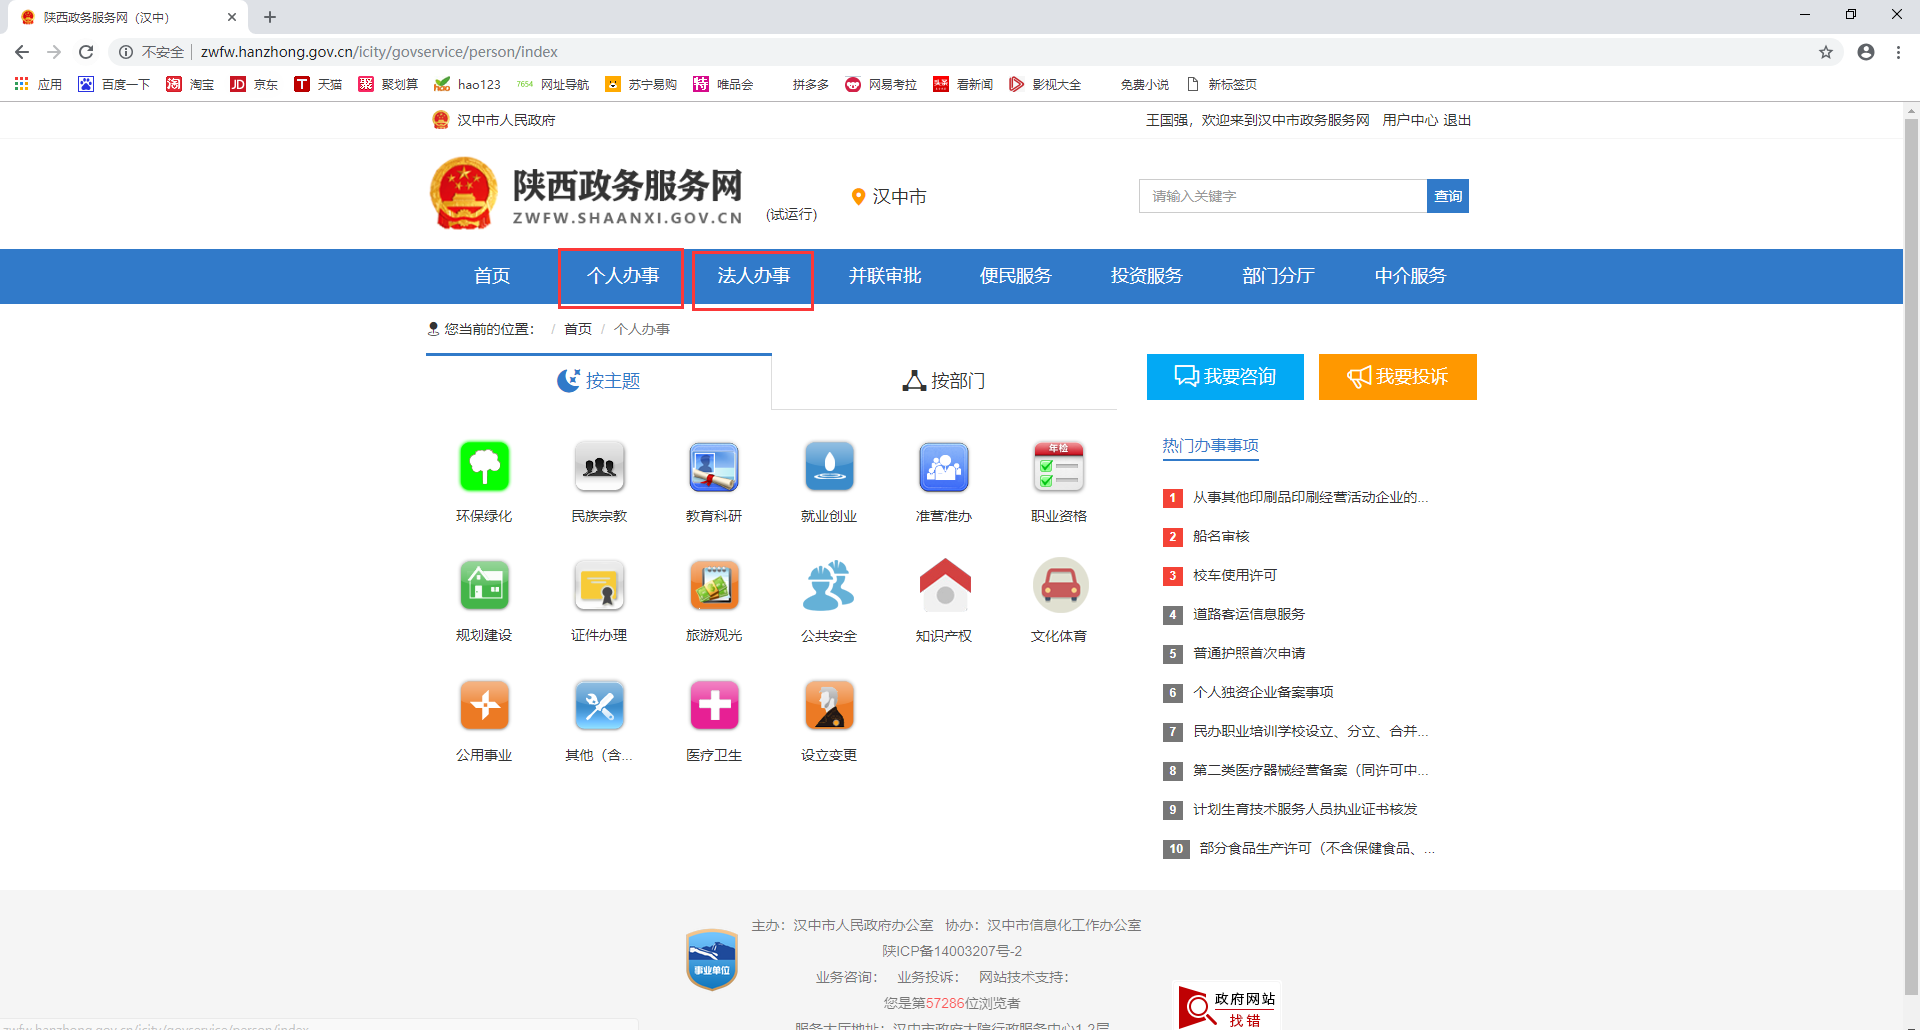Select the 民族宗教 service icon

599,467
